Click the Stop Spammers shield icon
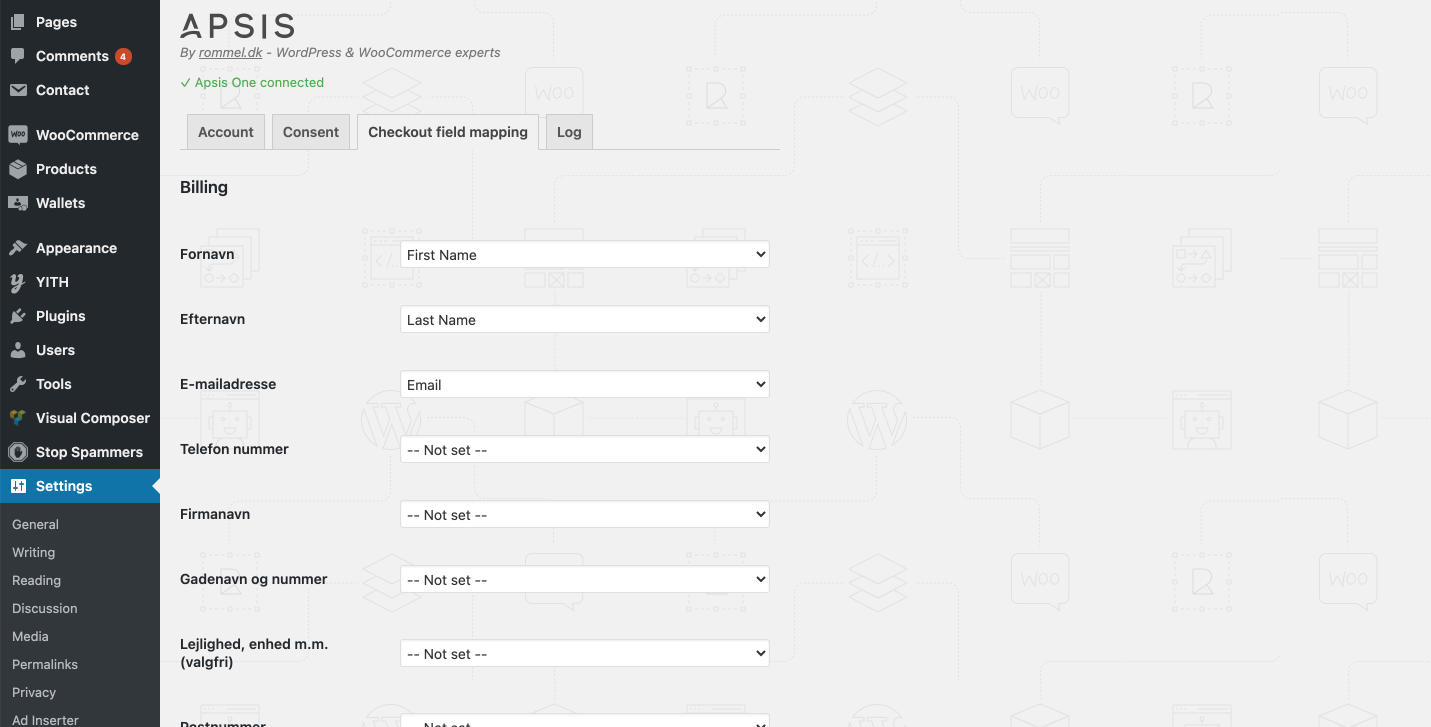The image size is (1431, 727). 18,452
